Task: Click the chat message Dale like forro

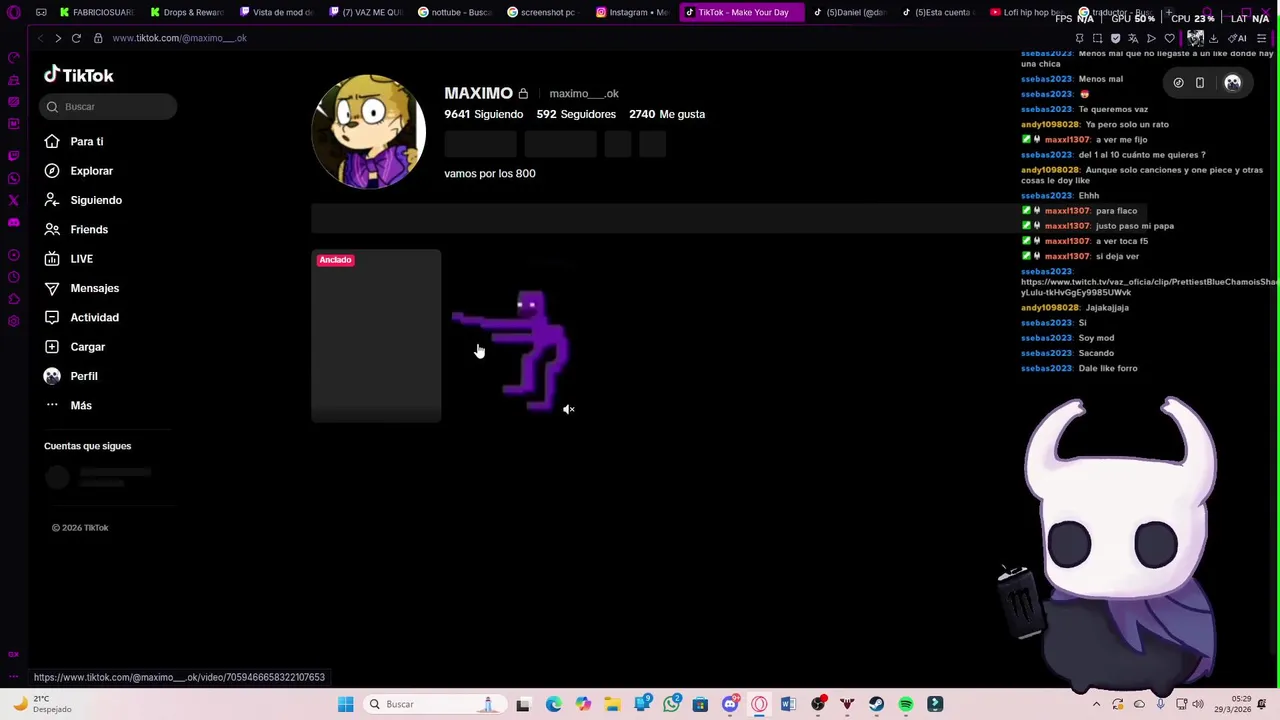Action: point(1108,369)
